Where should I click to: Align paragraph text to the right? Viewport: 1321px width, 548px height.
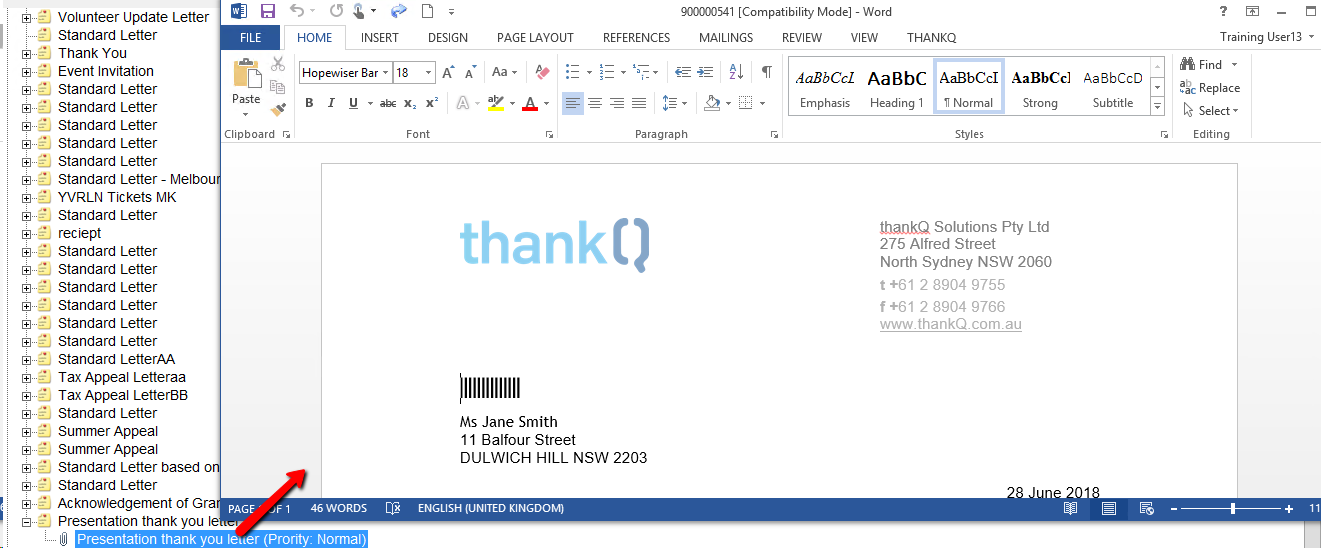pos(617,103)
